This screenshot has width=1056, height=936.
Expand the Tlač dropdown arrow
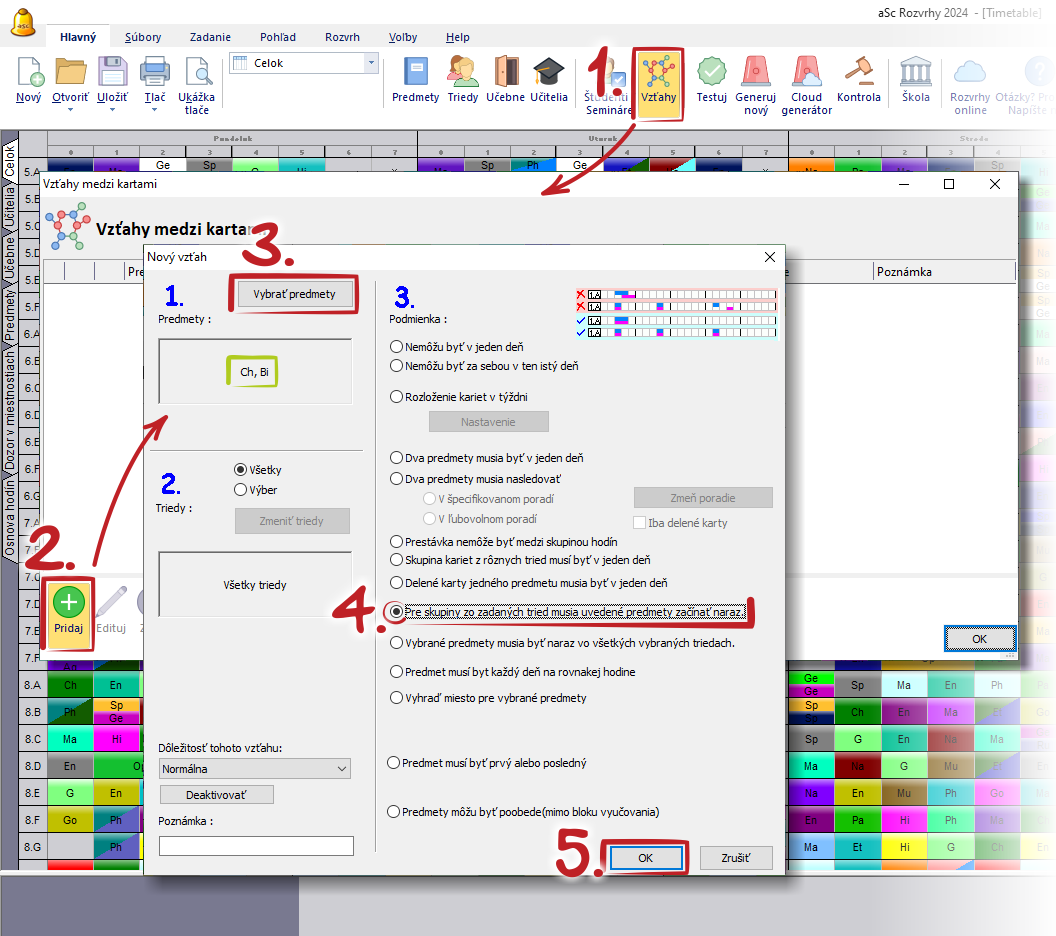pos(154,110)
